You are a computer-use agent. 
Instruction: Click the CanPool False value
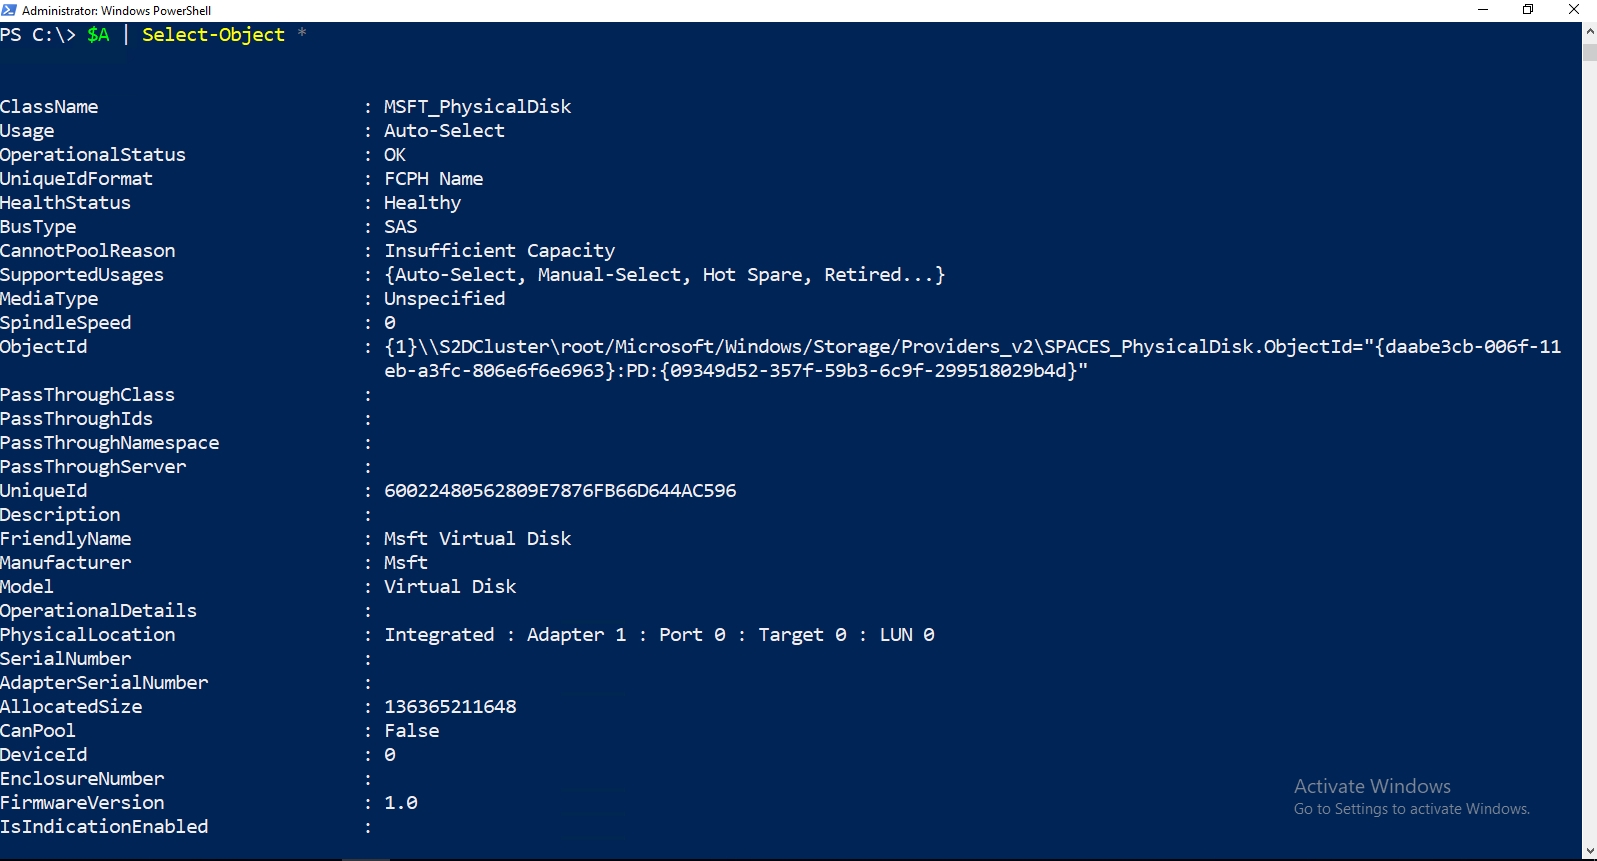[412, 731]
